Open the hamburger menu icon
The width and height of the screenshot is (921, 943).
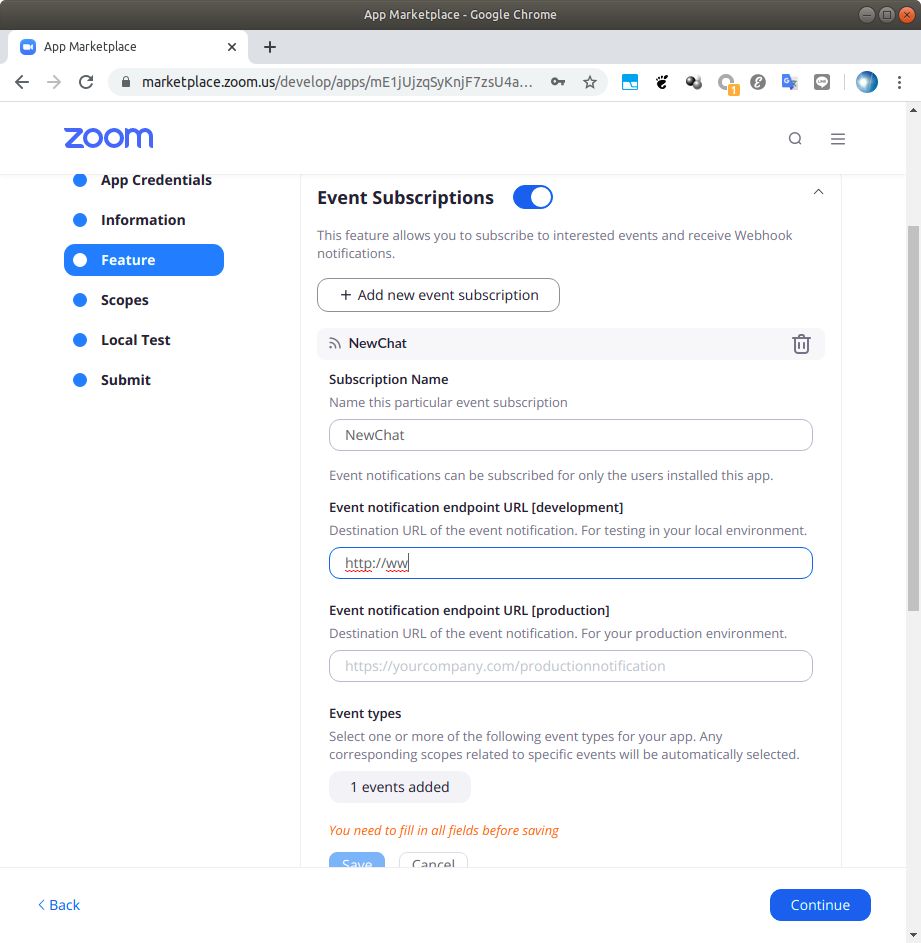point(837,139)
